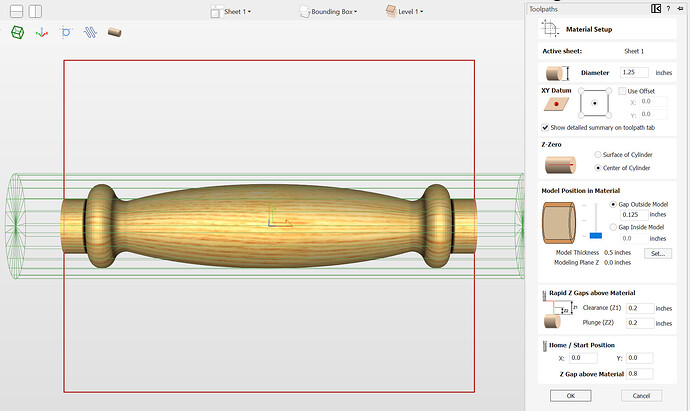Image resolution: width=690 pixels, height=411 pixels.
Task: Click the auto-hide panel pin icon
Action: (x=680, y=8)
